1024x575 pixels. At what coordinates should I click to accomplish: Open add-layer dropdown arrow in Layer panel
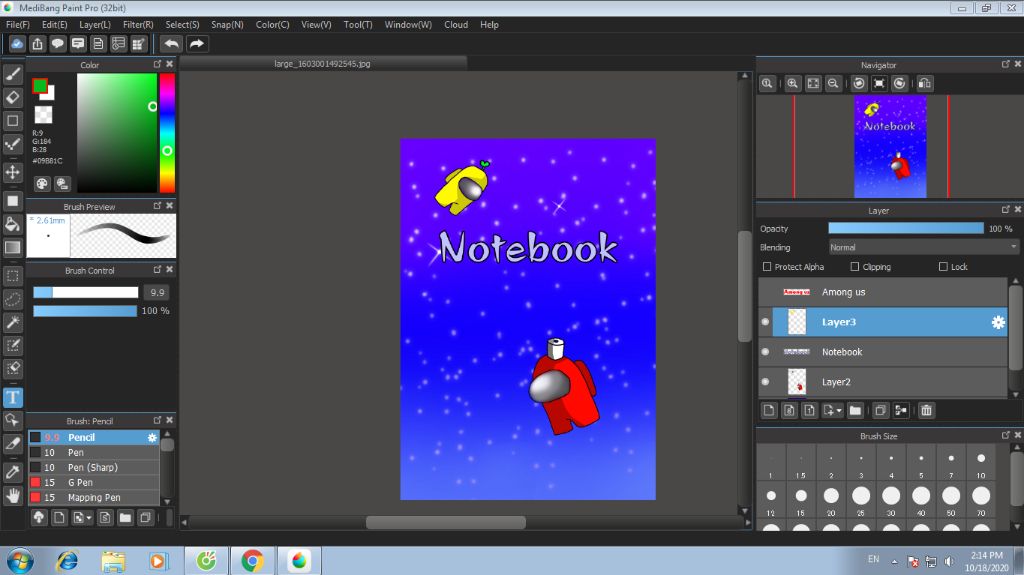click(x=839, y=410)
